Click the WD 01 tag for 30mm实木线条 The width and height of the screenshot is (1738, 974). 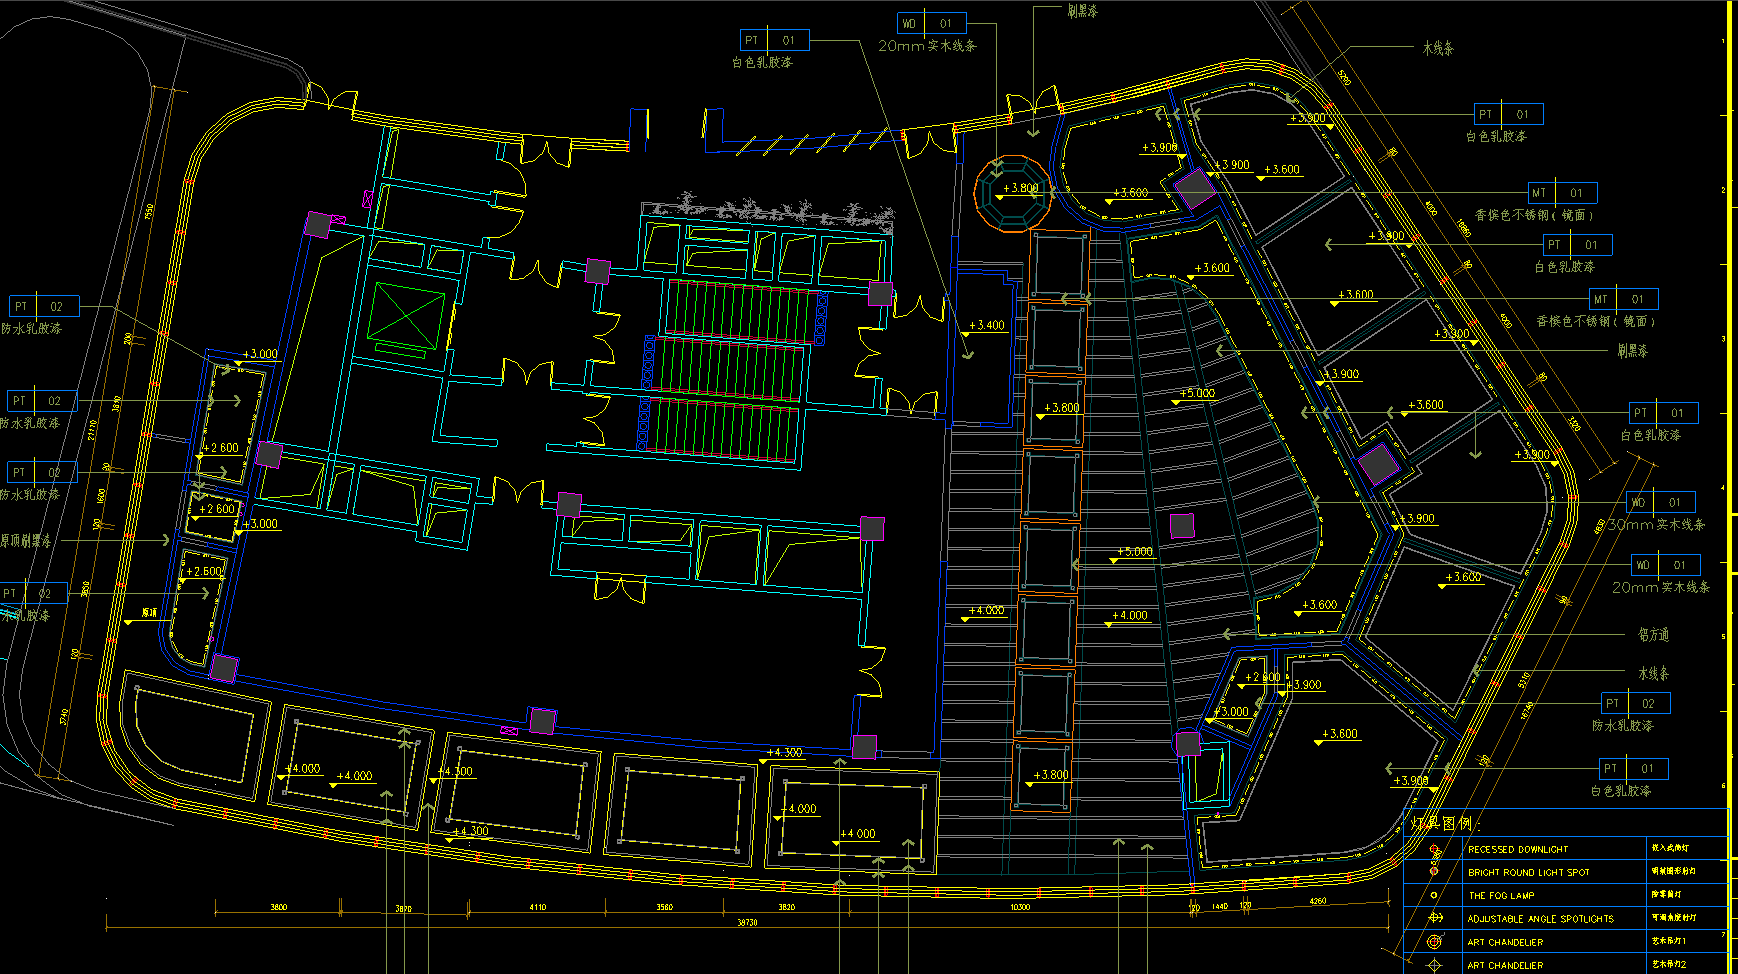pos(1657,503)
